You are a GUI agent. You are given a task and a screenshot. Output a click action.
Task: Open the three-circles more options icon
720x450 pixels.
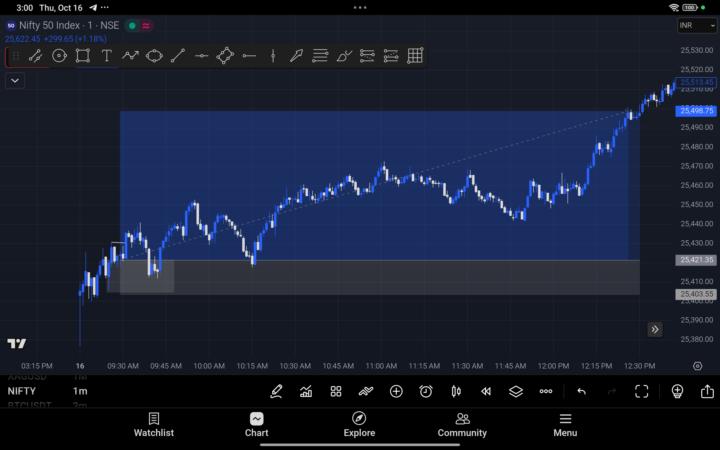[546, 391]
